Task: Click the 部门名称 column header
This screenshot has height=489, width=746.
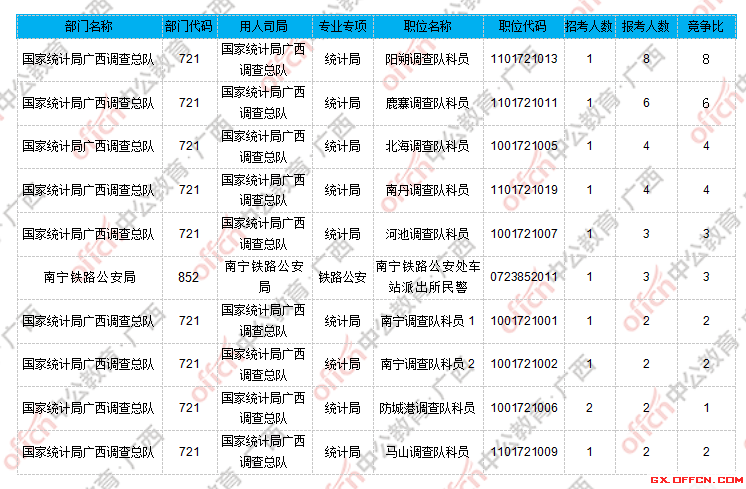Action: [x=88, y=25]
